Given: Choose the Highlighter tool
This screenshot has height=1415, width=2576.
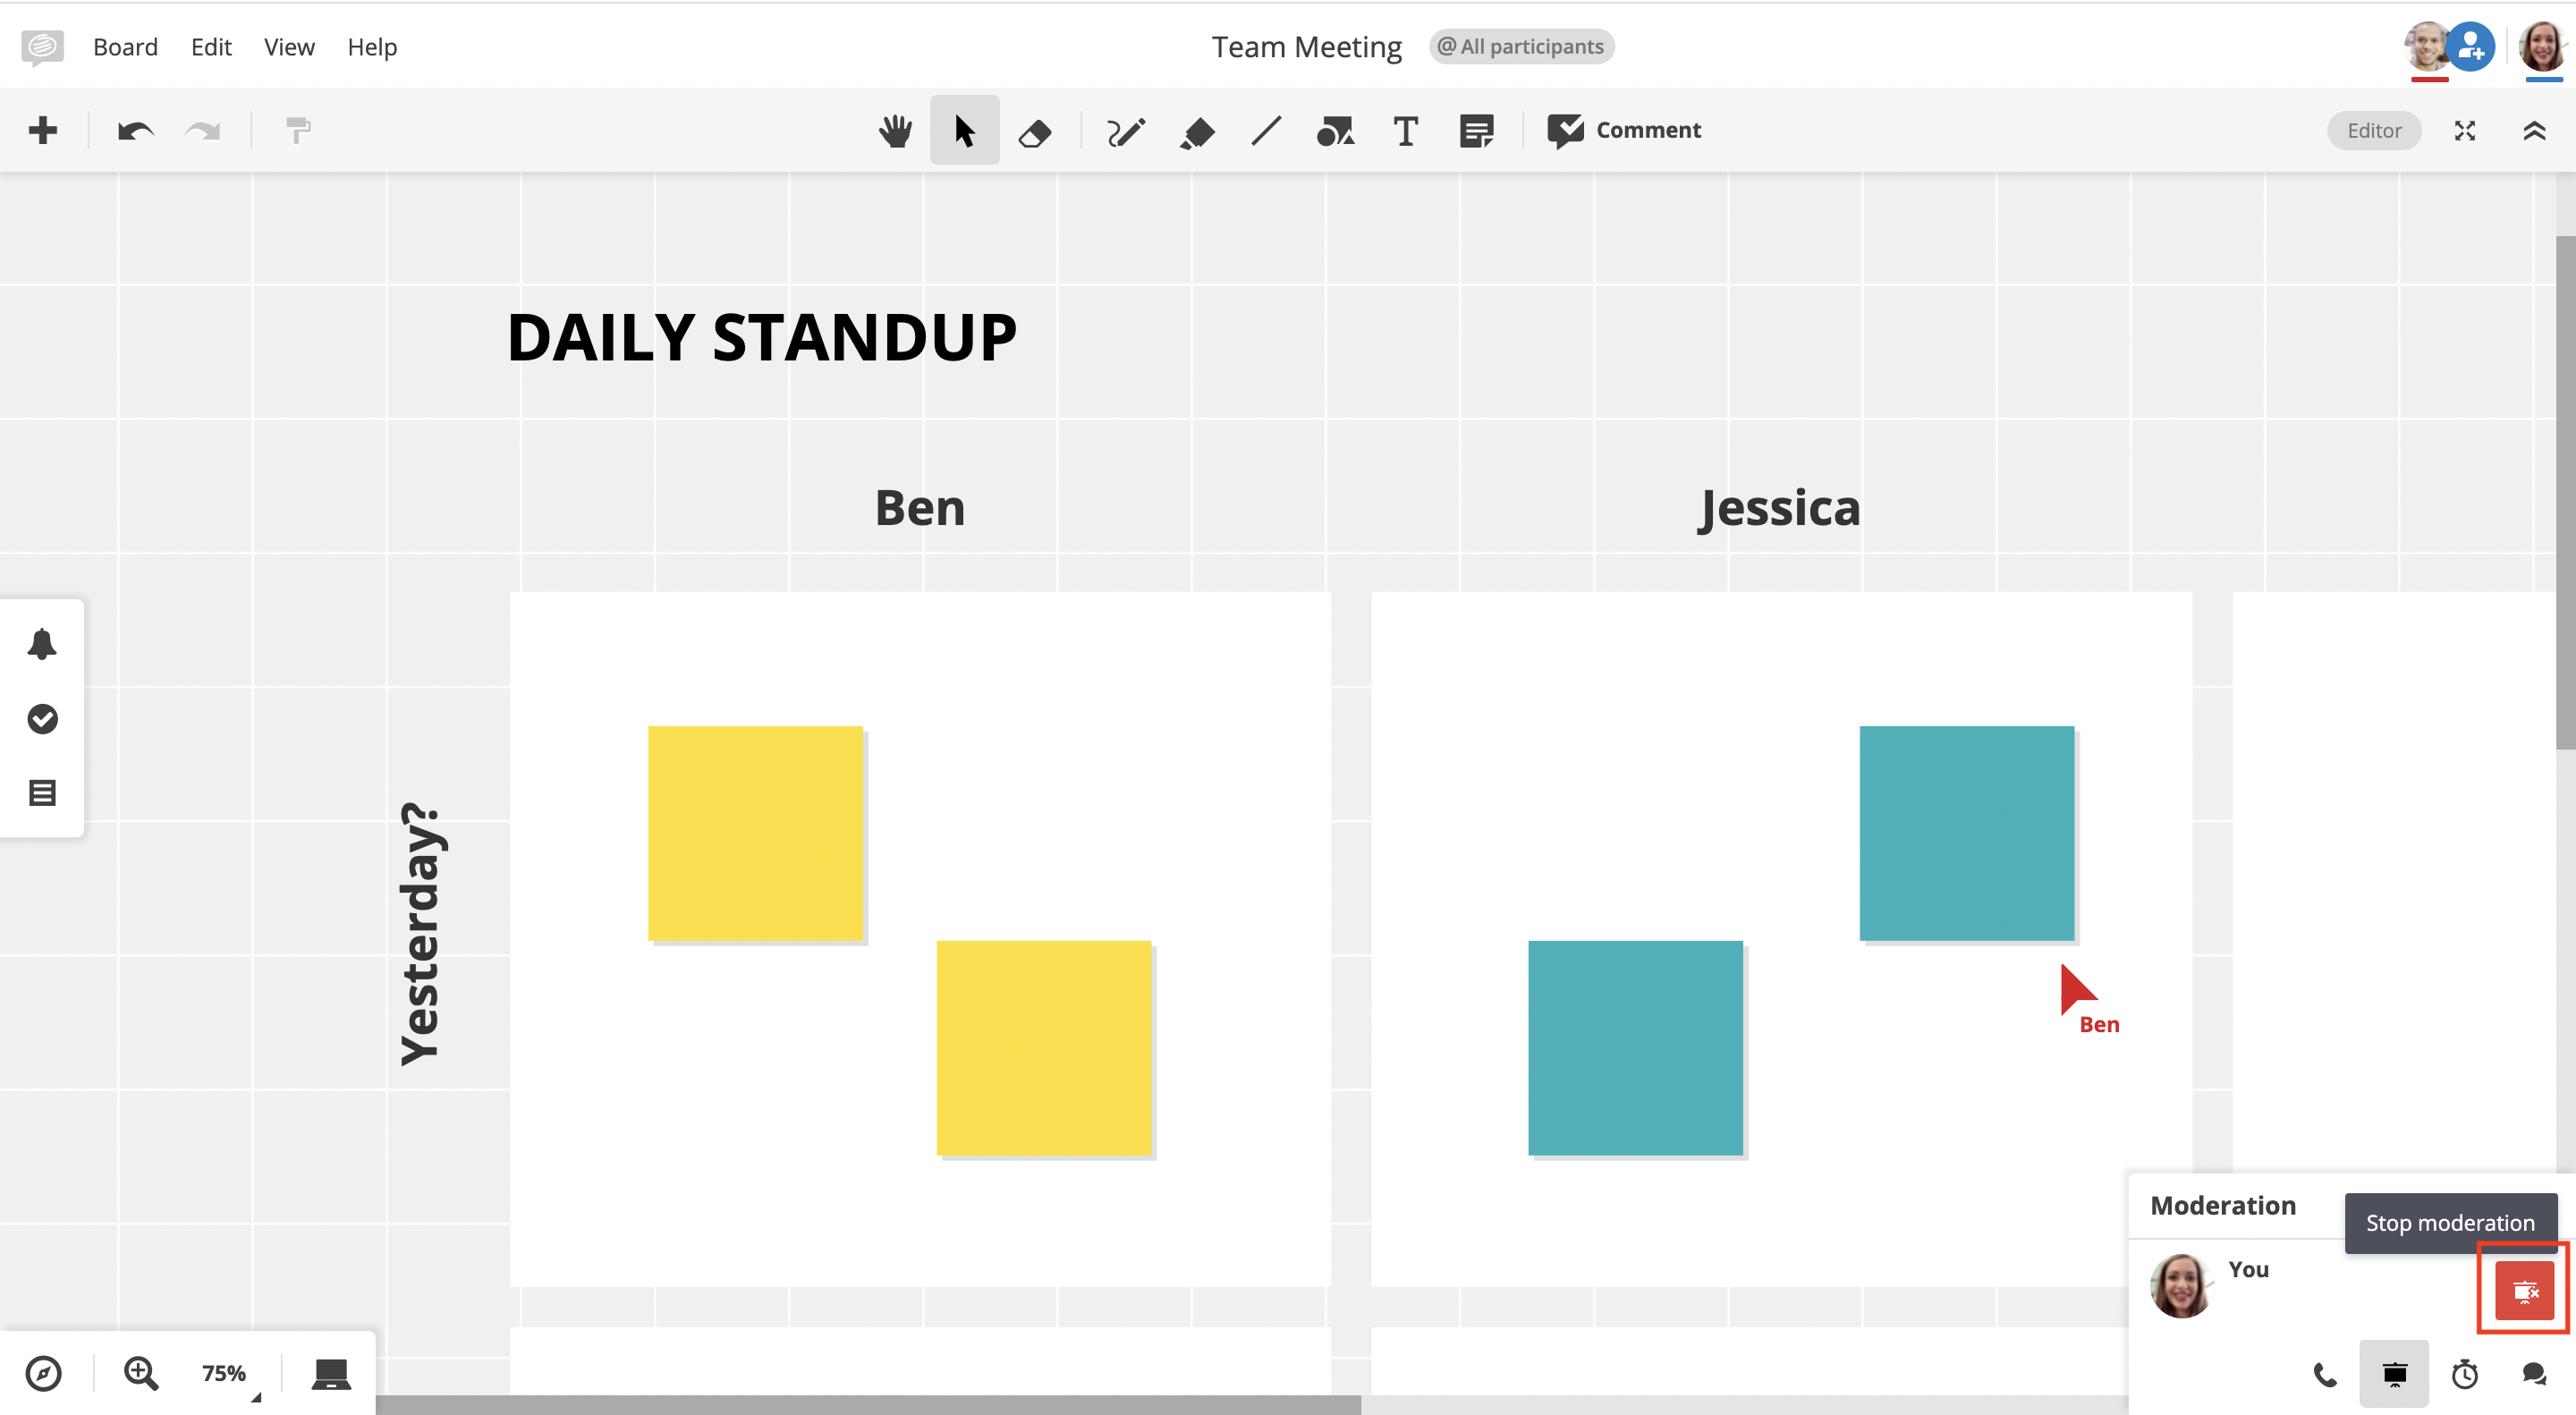Looking at the screenshot, I should (1196, 131).
